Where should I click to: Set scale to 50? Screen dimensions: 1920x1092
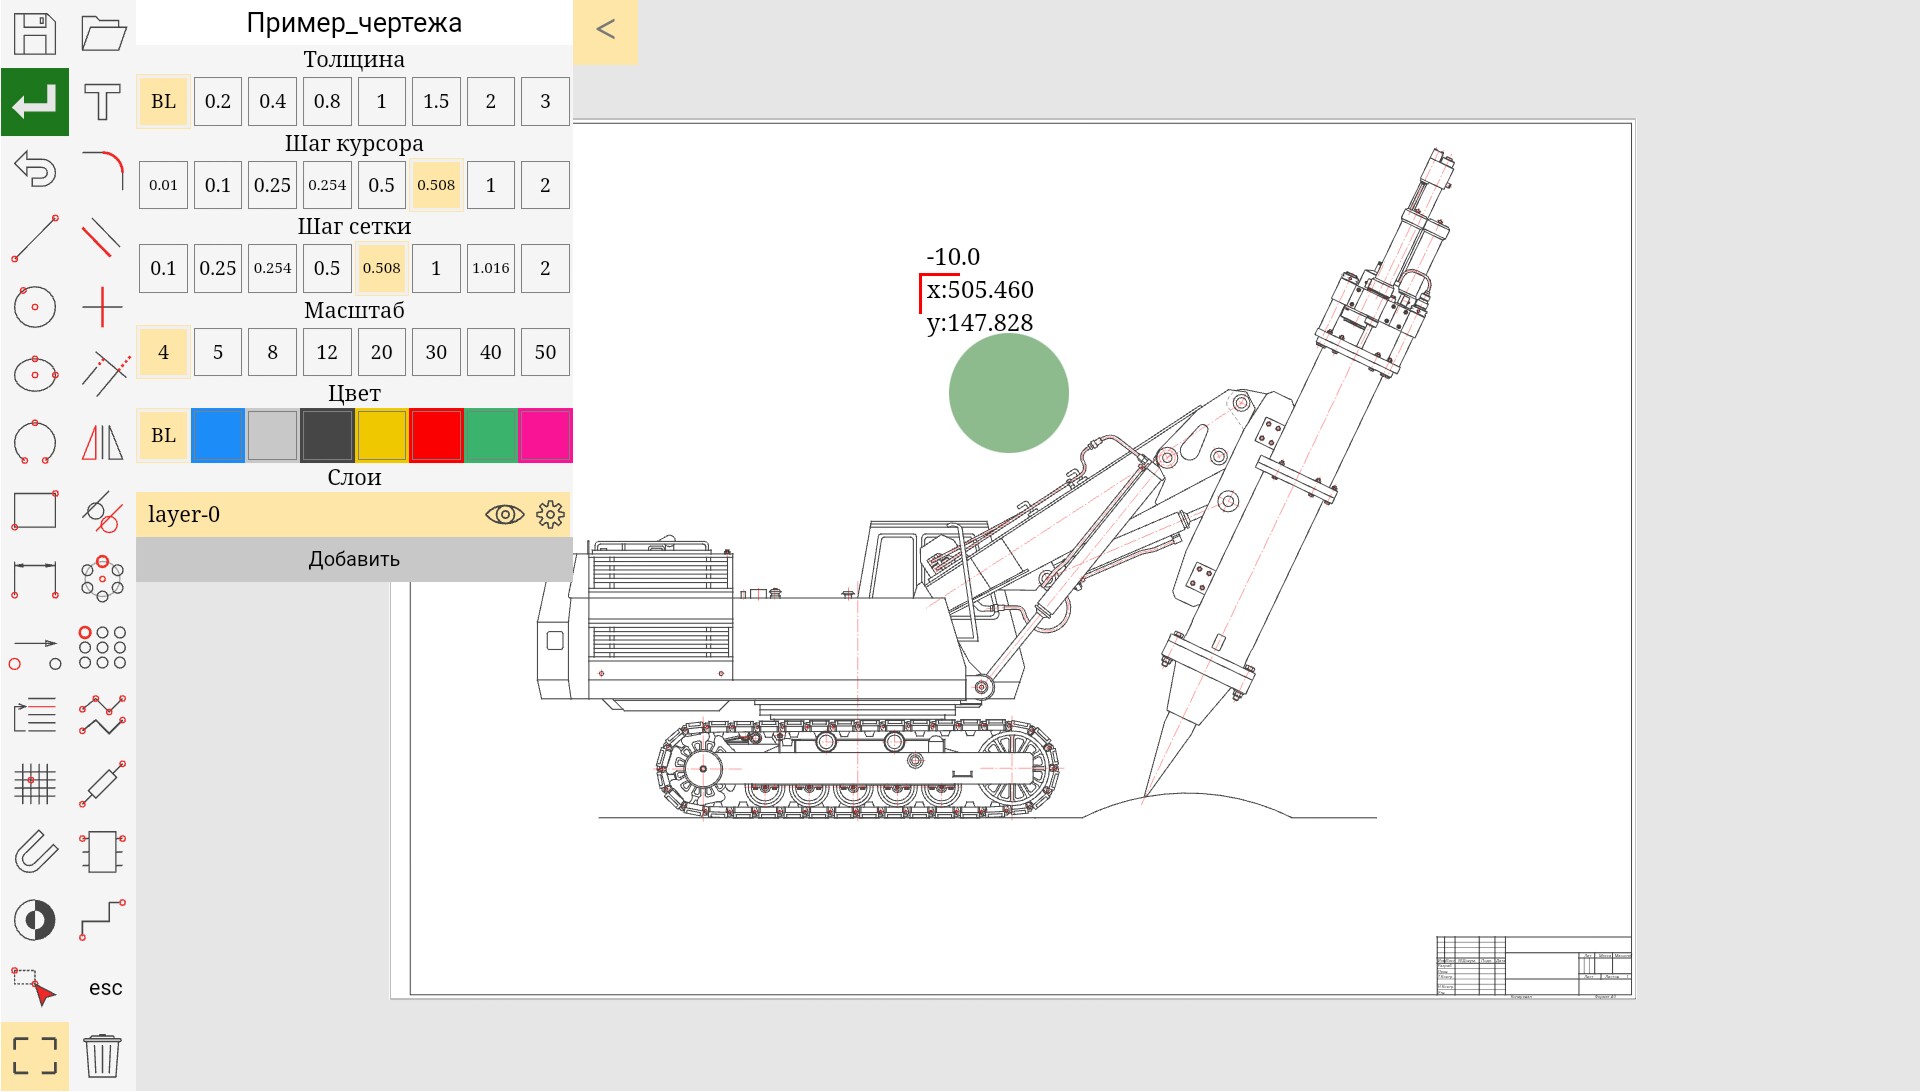[x=545, y=352]
